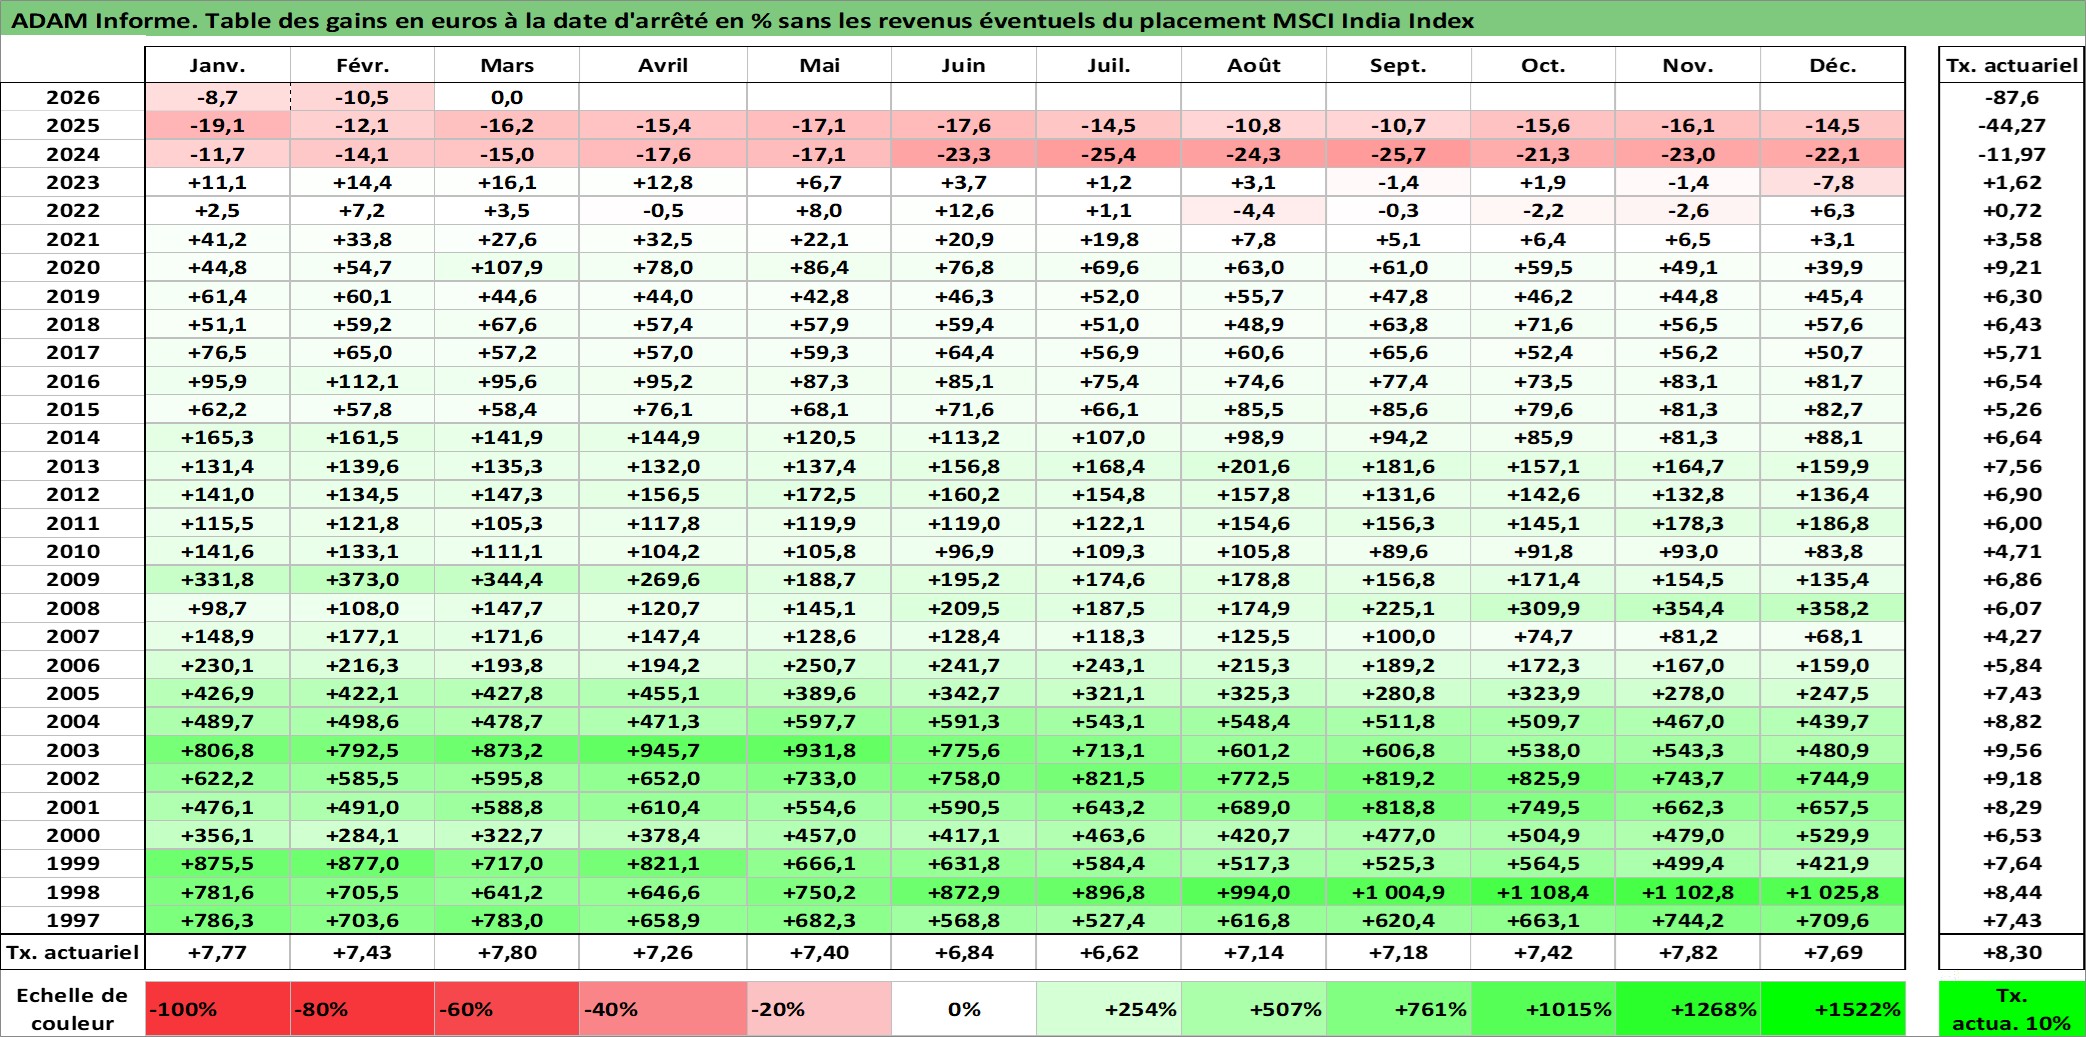Click the -100% red color scale swatch

[x=218, y=1009]
